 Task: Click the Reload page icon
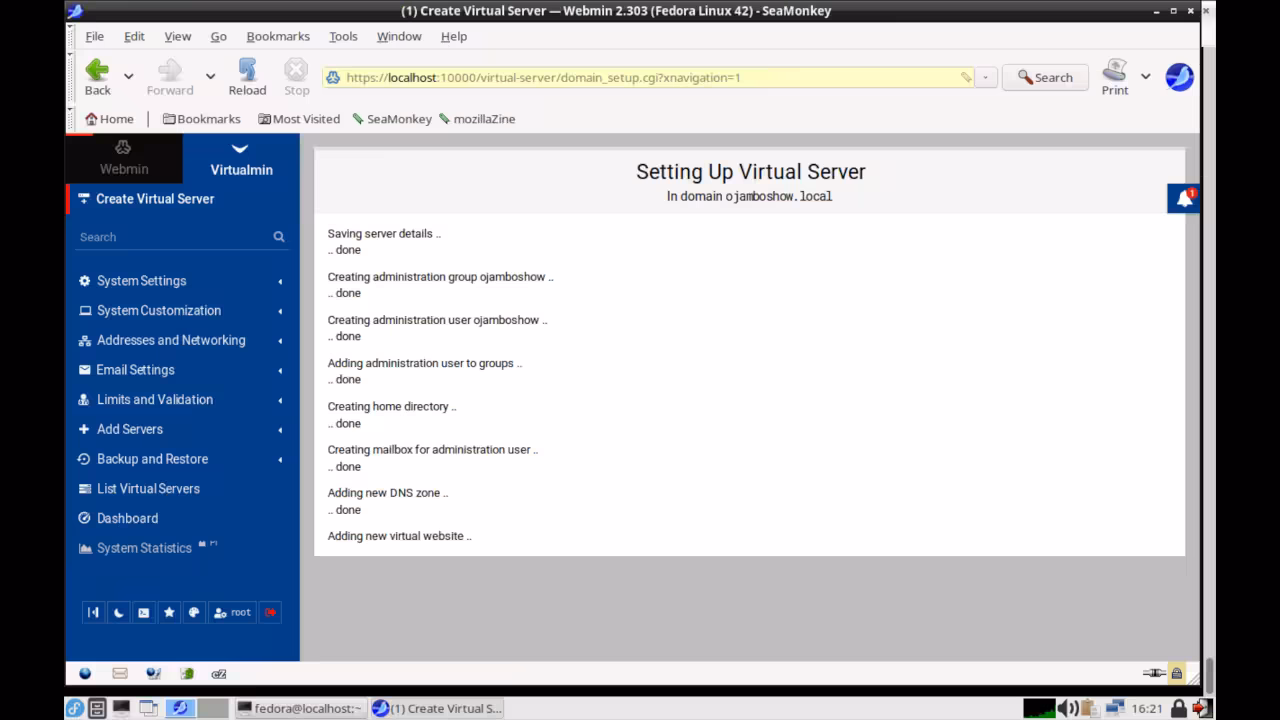click(247, 70)
